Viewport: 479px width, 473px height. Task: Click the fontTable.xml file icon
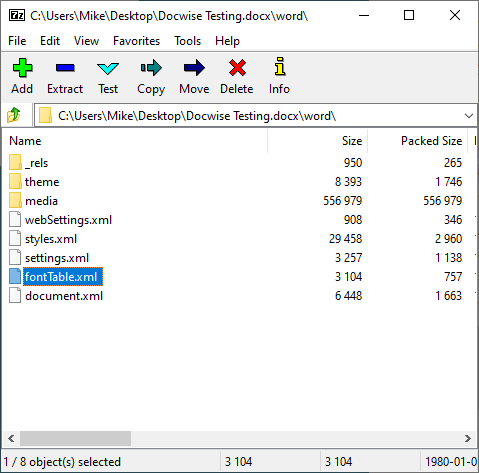15,276
